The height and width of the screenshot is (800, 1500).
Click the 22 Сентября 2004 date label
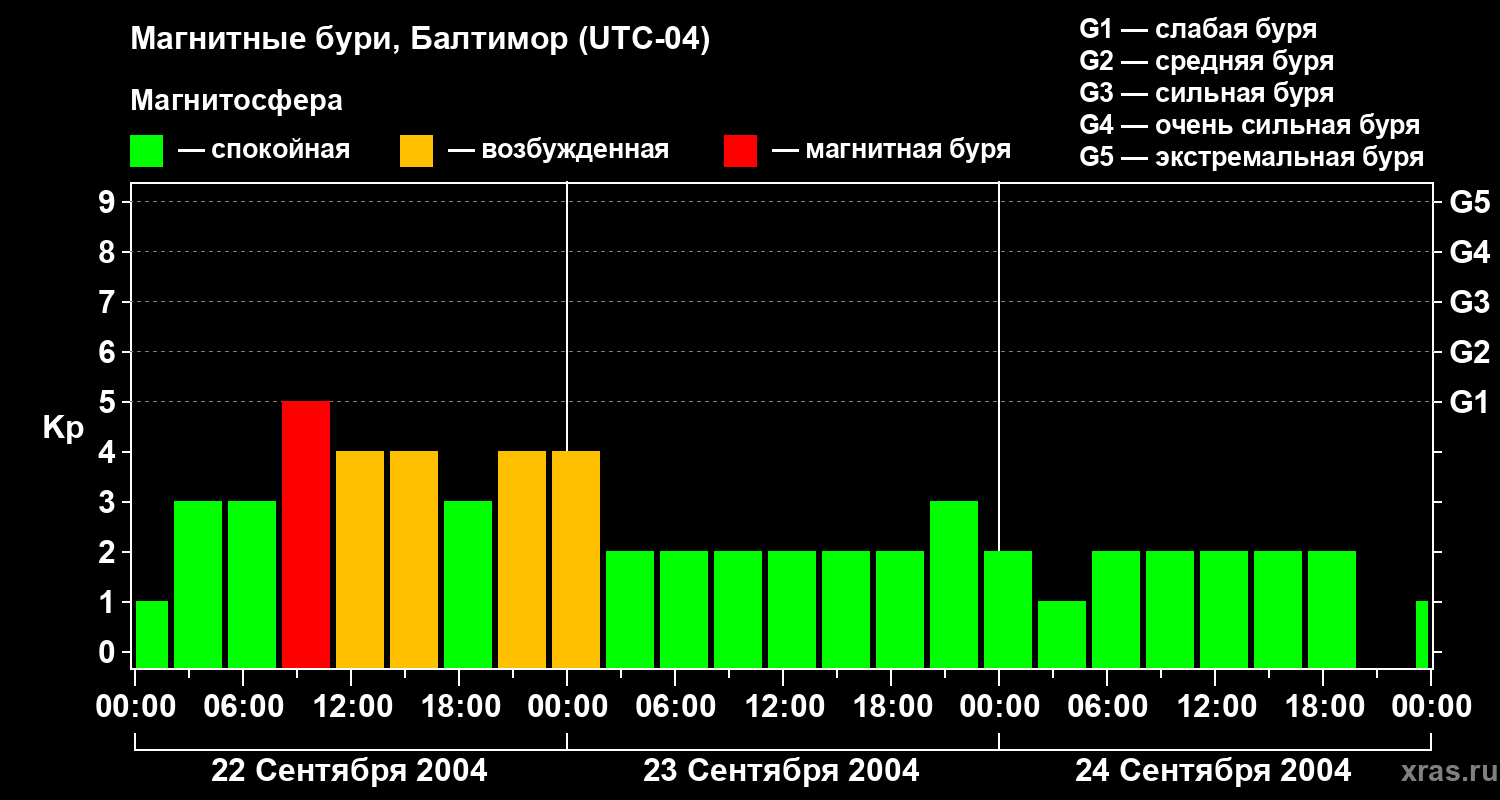click(349, 770)
